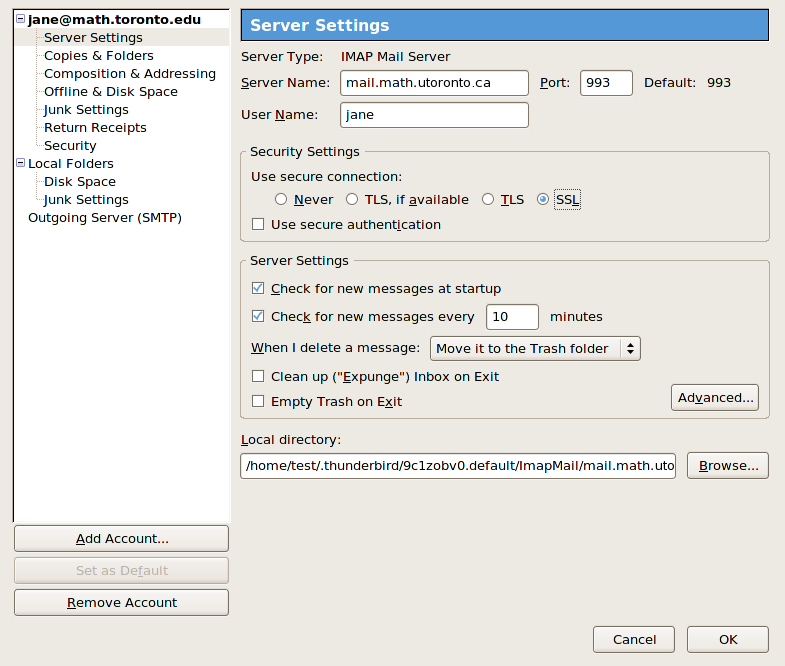Open Offline & Disk Space settings
The image size is (785, 666).
pos(111,92)
